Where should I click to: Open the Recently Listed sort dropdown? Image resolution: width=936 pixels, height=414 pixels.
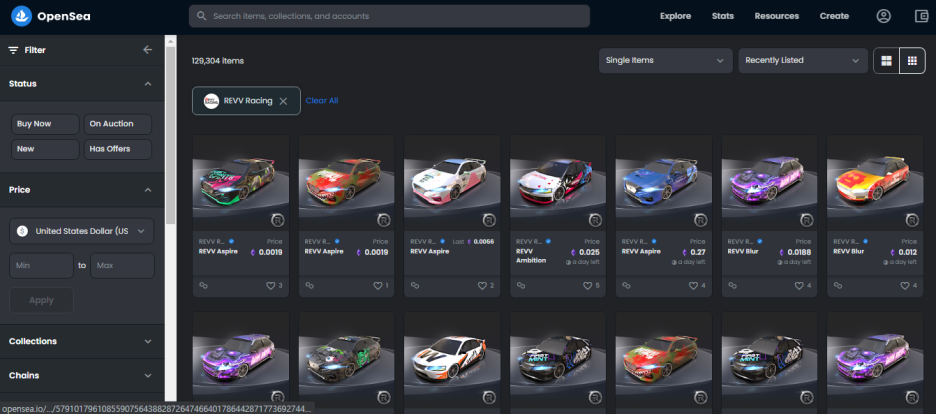click(x=803, y=60)
